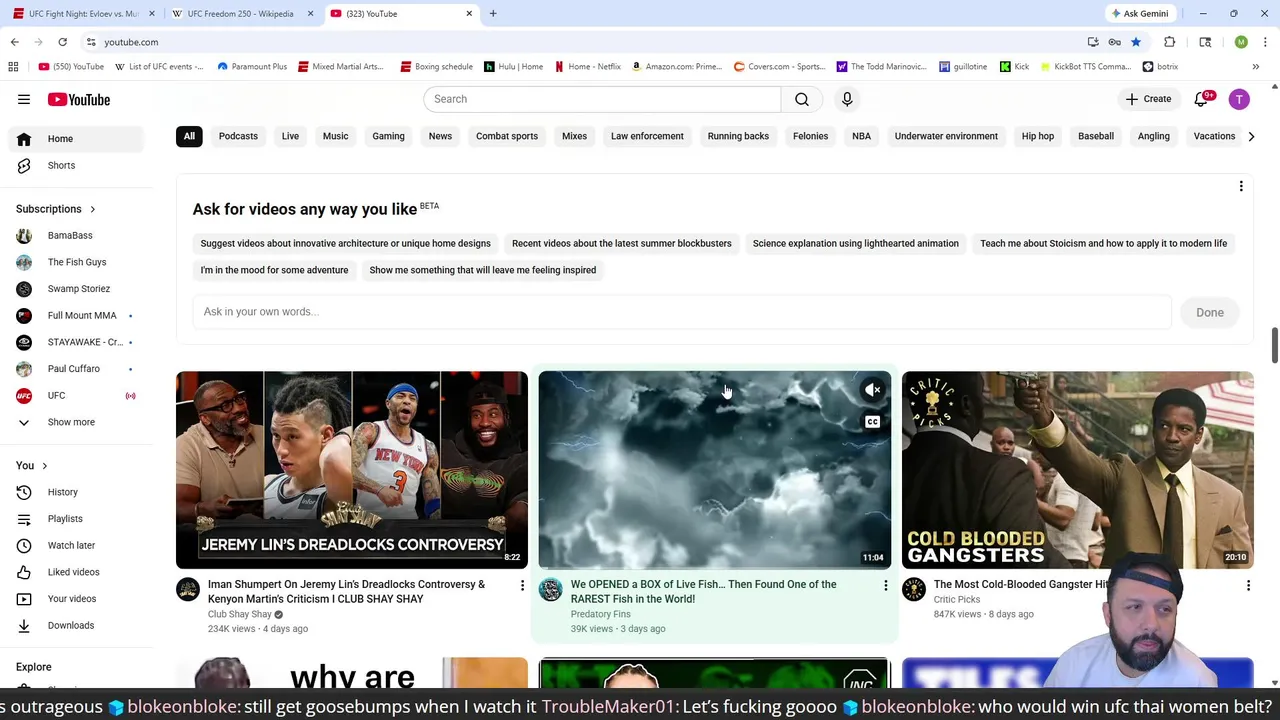Screen dimensions: 1280x720
Task: Toggle captions on the fish video preview
Action: (873, 422)
